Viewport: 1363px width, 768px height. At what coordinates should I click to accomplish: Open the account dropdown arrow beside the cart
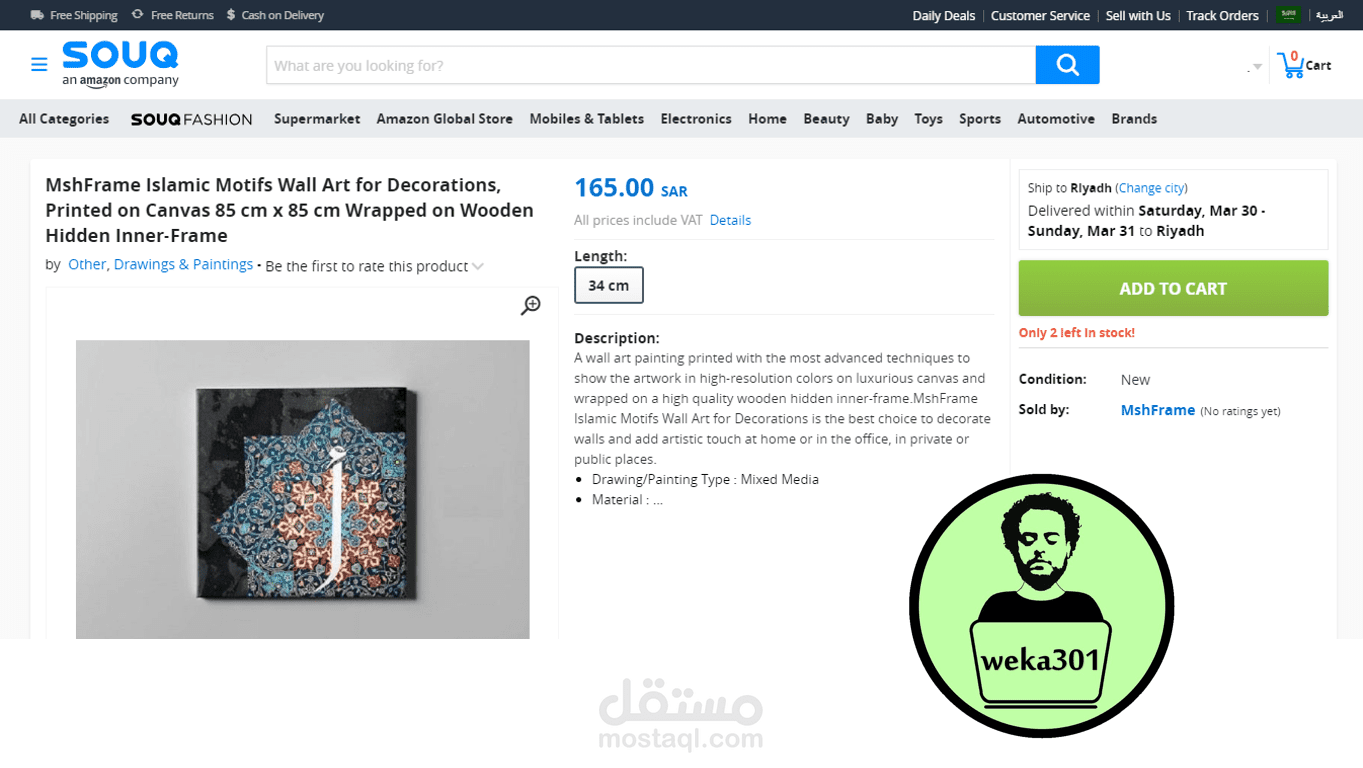pyautogui.click(x=1257, y=67)
